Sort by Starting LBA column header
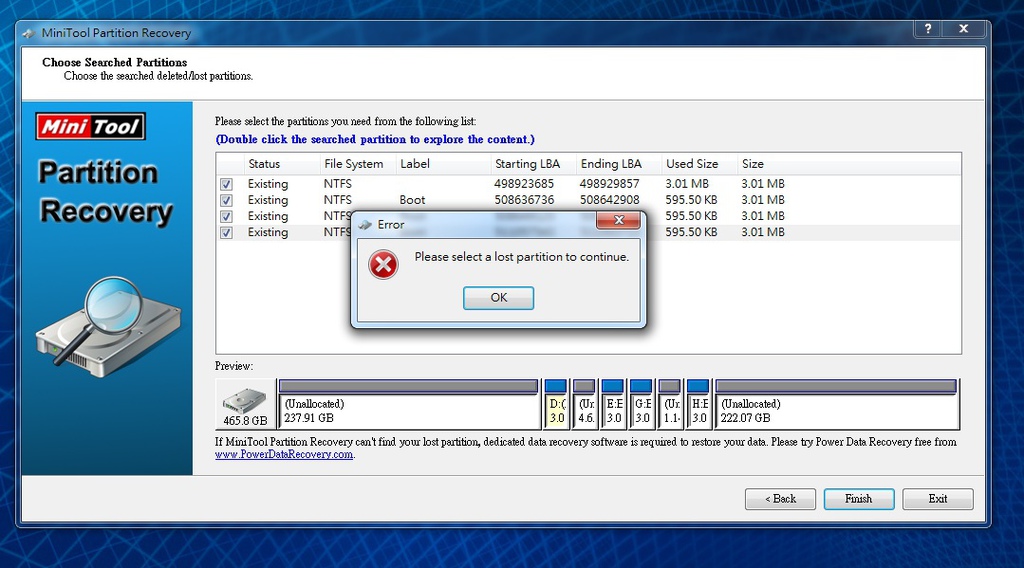This screenshot has height=568, width=1024. point(534,164)
